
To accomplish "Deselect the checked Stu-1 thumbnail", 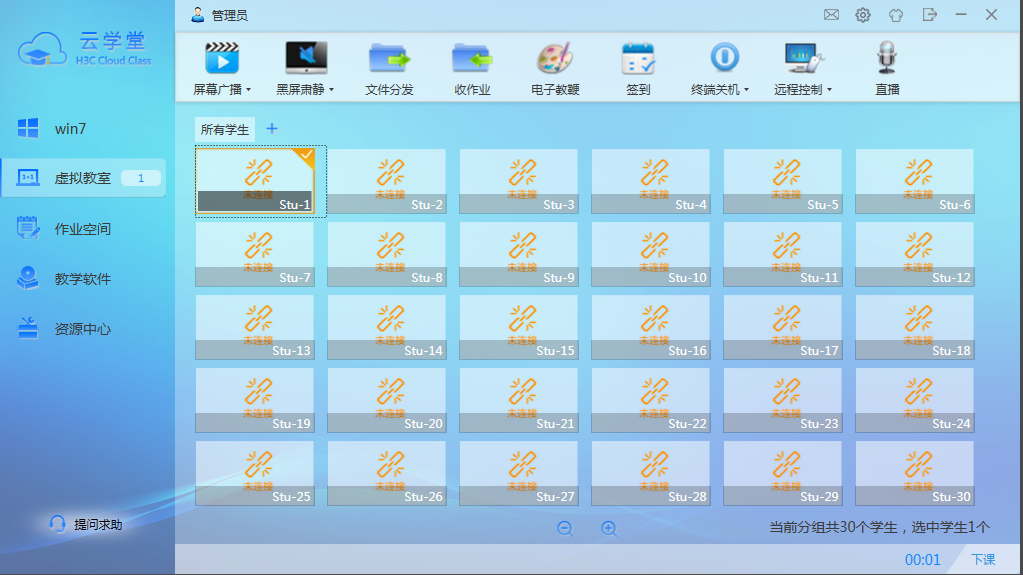I will click(x=255, y=181).
